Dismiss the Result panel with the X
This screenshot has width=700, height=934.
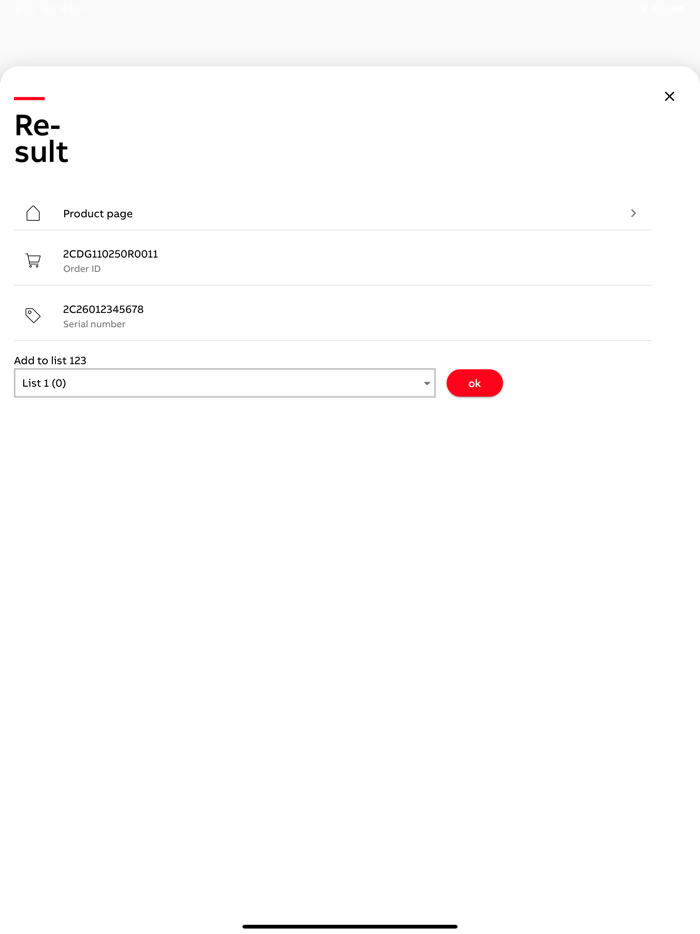click(x=669, y=96)
